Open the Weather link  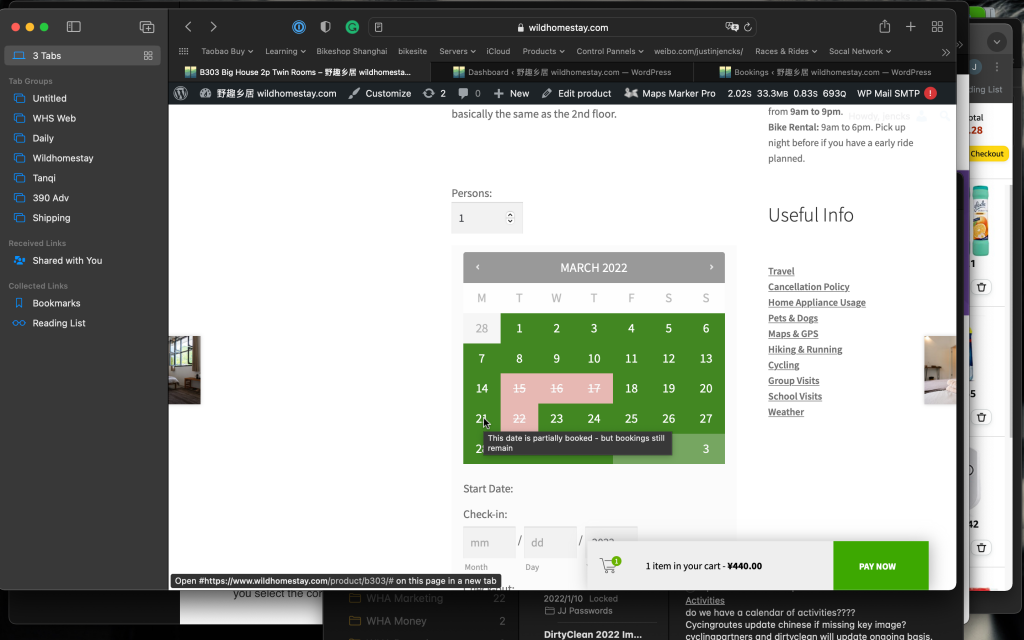pyautogui.click(x=786, y=412)
